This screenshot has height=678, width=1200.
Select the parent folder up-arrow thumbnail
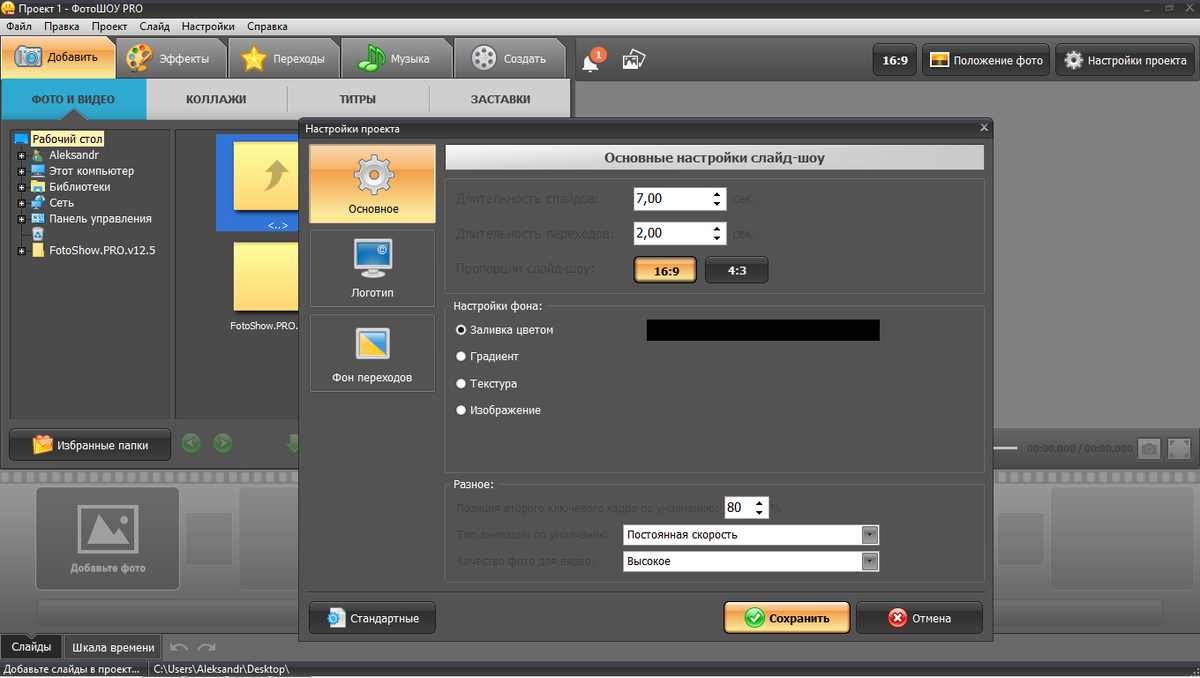[258, 182]
